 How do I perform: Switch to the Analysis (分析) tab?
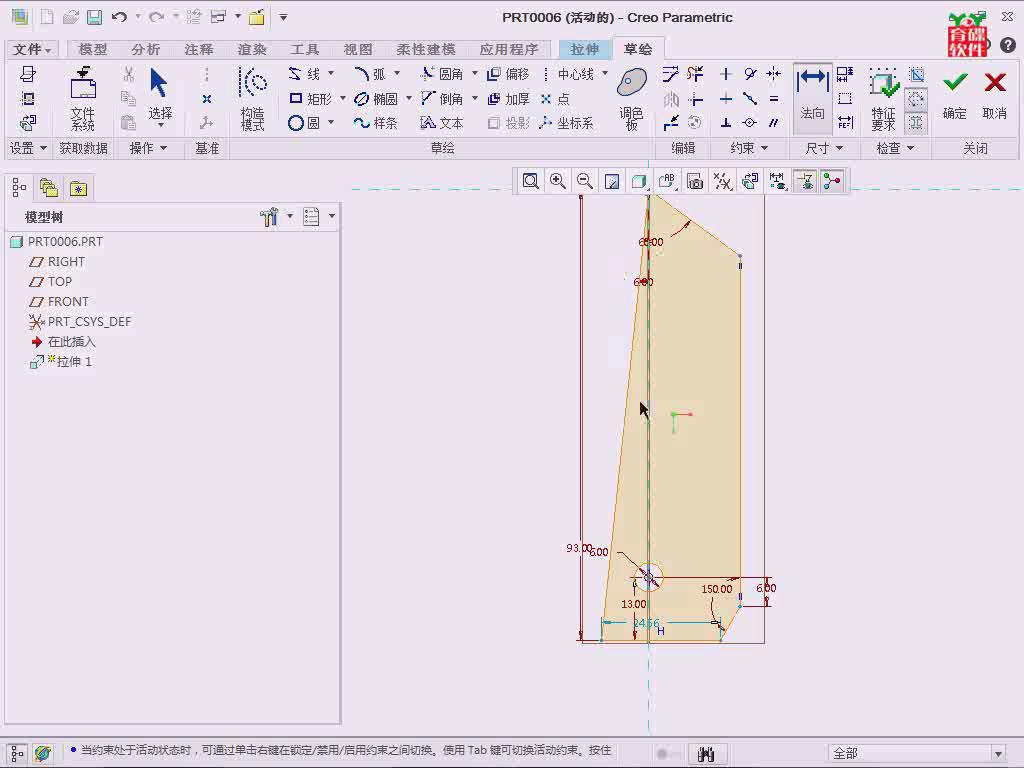(146, 49)
